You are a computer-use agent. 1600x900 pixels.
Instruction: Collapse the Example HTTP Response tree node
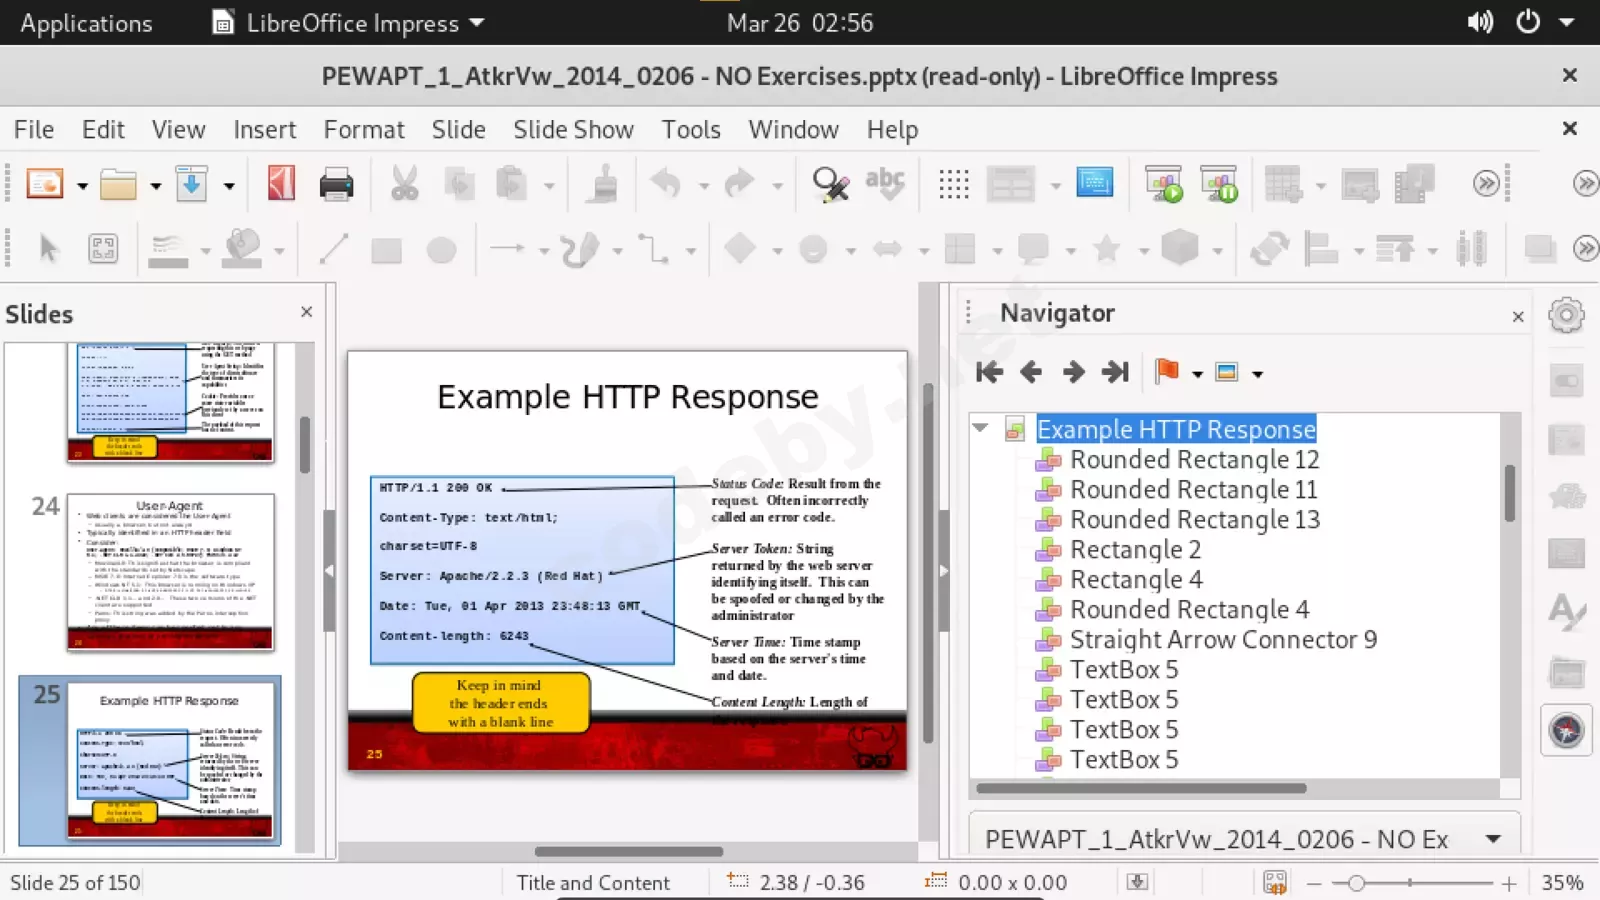981,428
